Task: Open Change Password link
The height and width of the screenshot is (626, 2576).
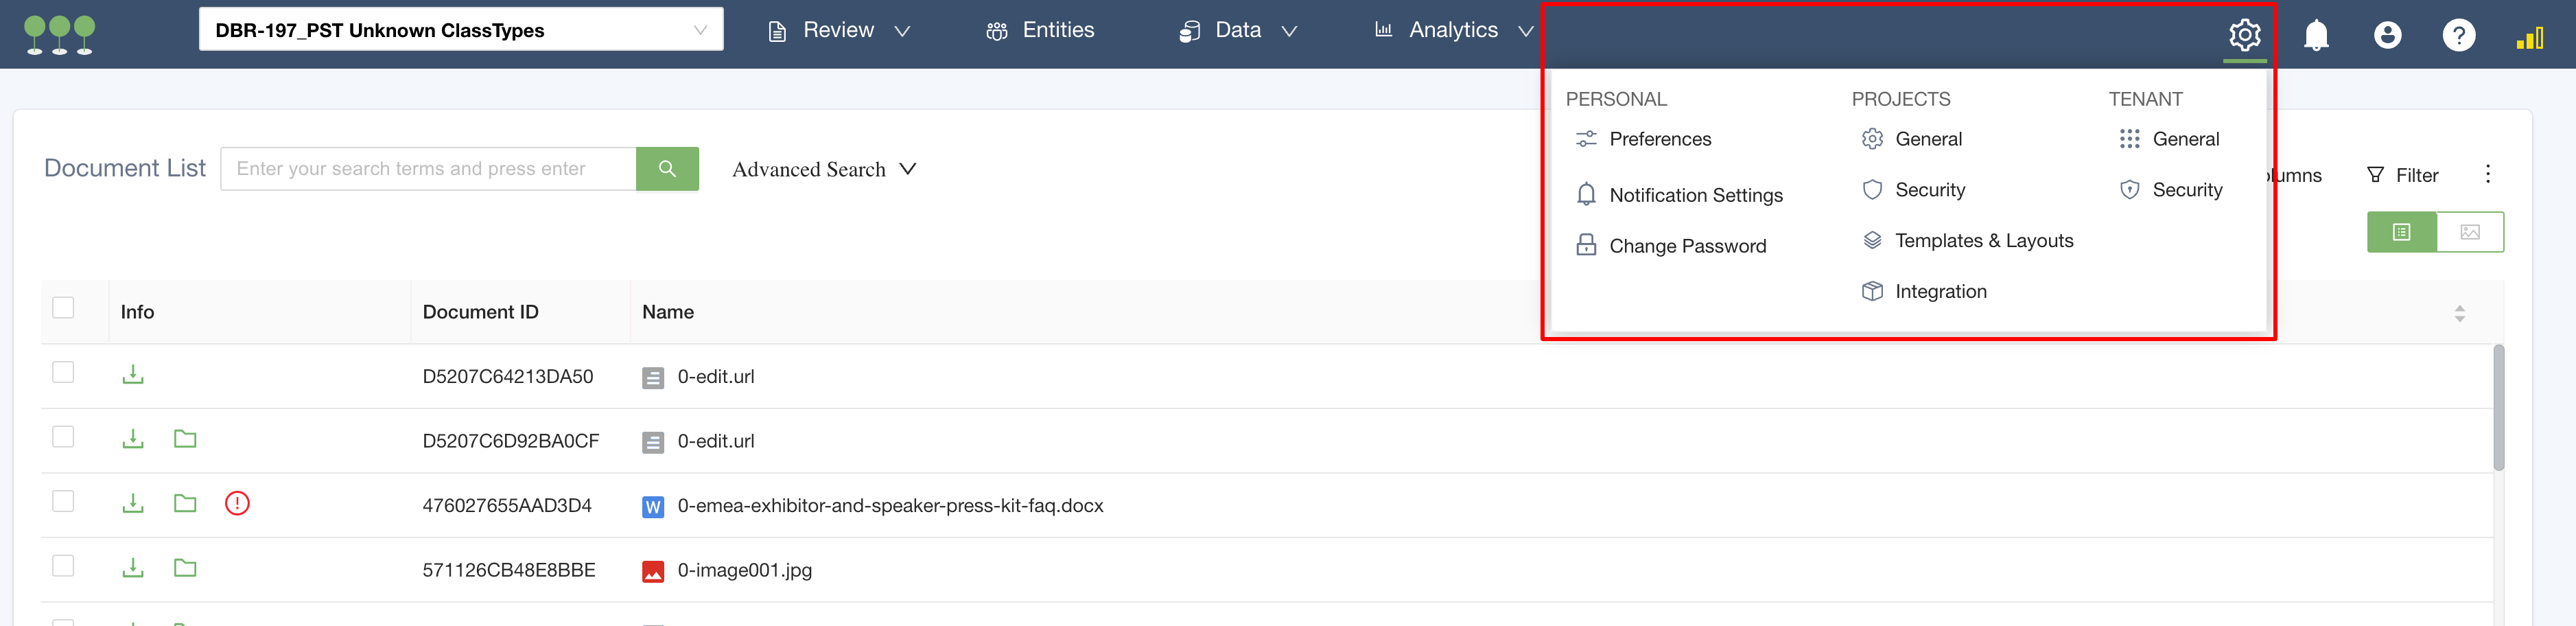Action: click(1687, 246)
